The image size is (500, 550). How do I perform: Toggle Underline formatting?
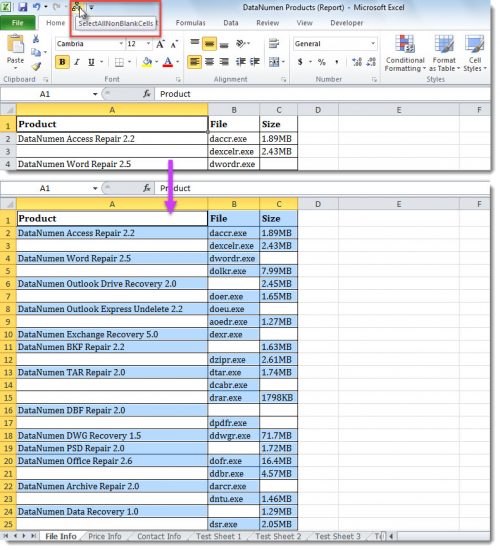91,62
